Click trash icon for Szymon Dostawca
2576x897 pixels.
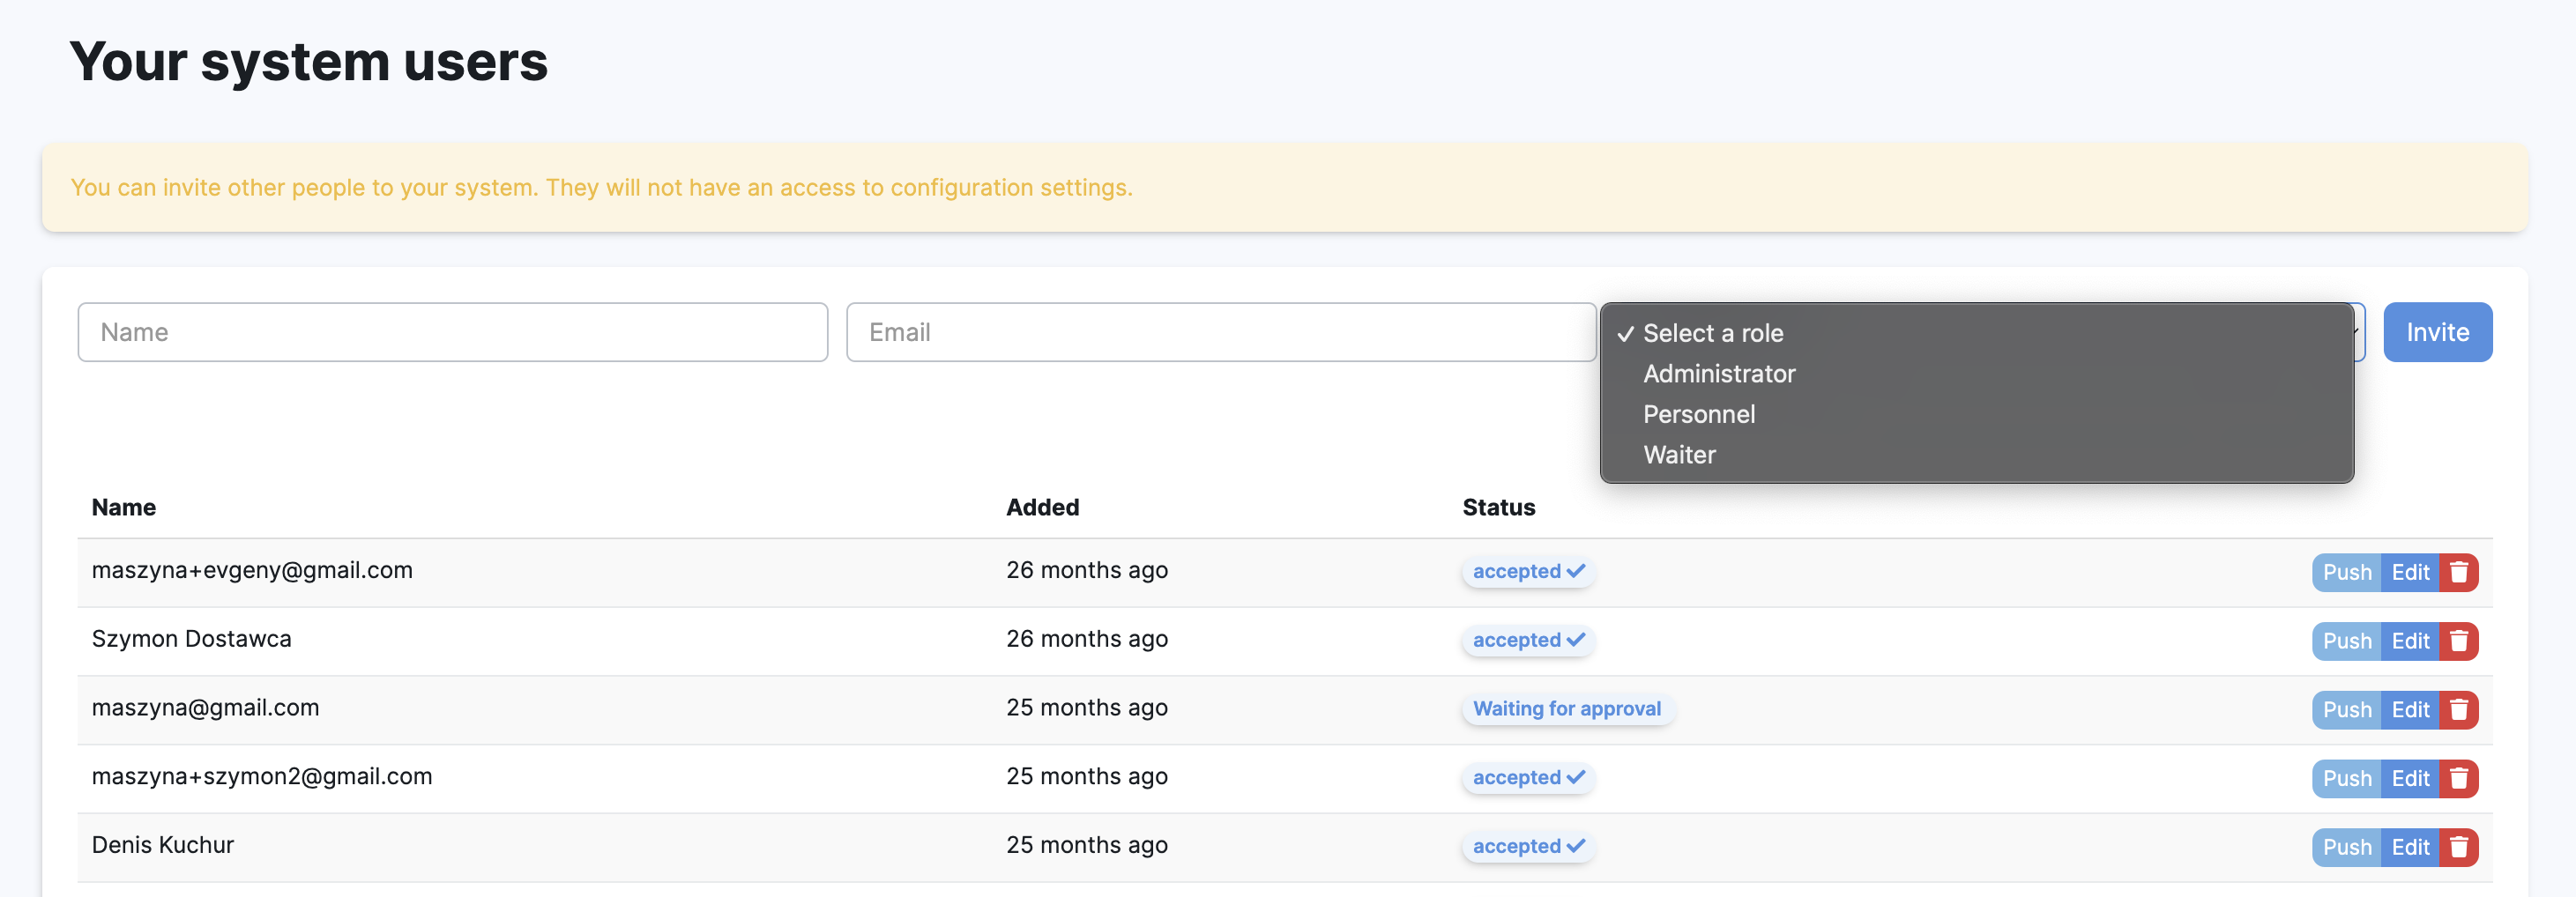tap(2458, 641)
